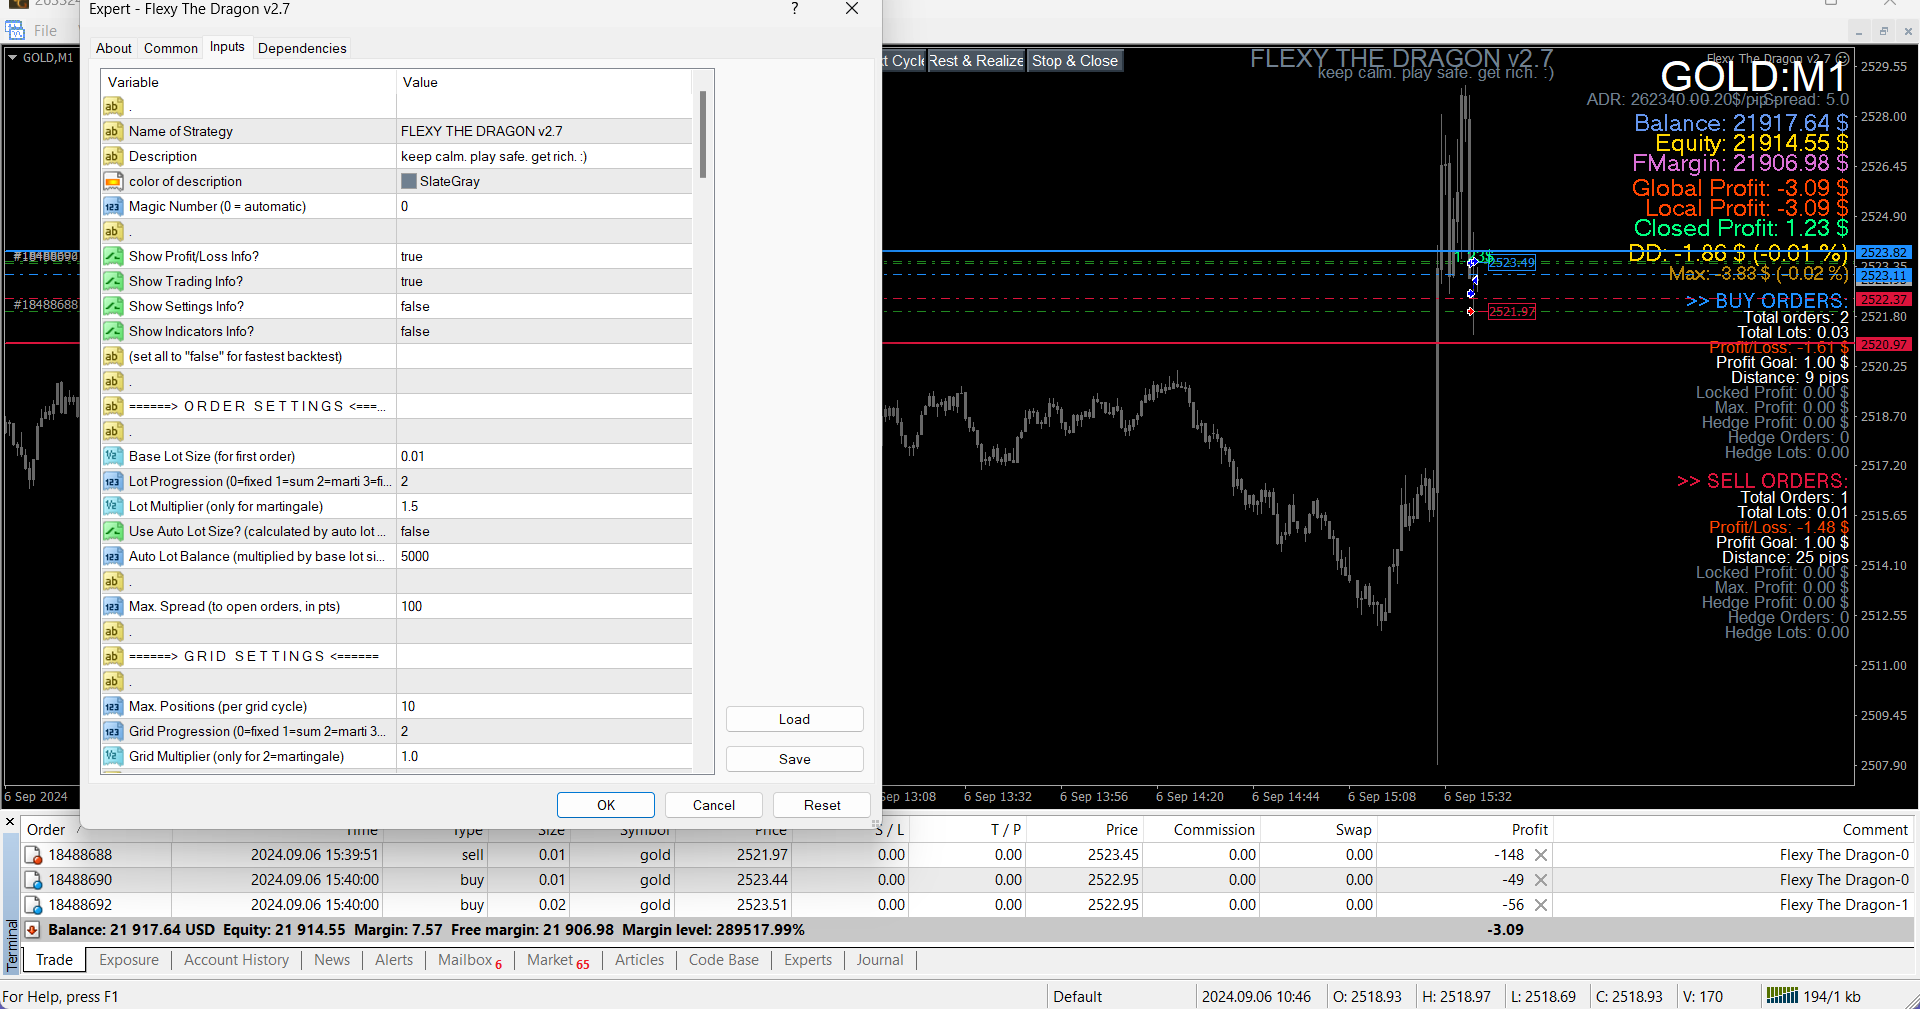
Task: Toggle Show Settings Info value false
Action: tap(544, 307)
